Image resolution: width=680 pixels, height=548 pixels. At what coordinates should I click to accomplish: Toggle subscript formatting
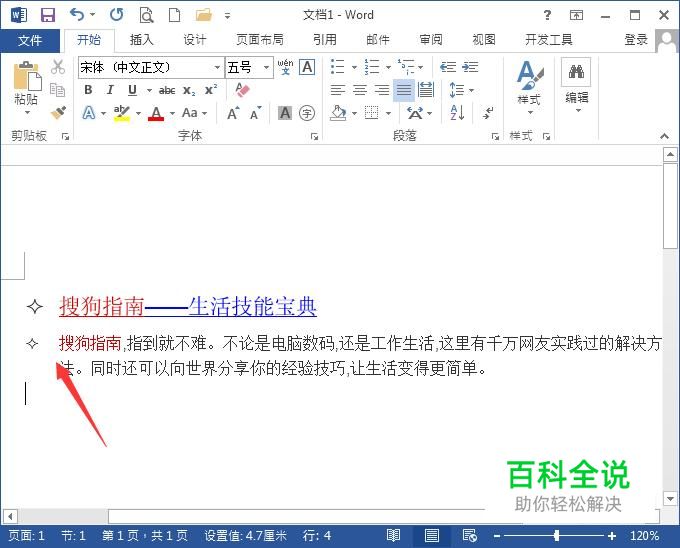click(189, 90)
